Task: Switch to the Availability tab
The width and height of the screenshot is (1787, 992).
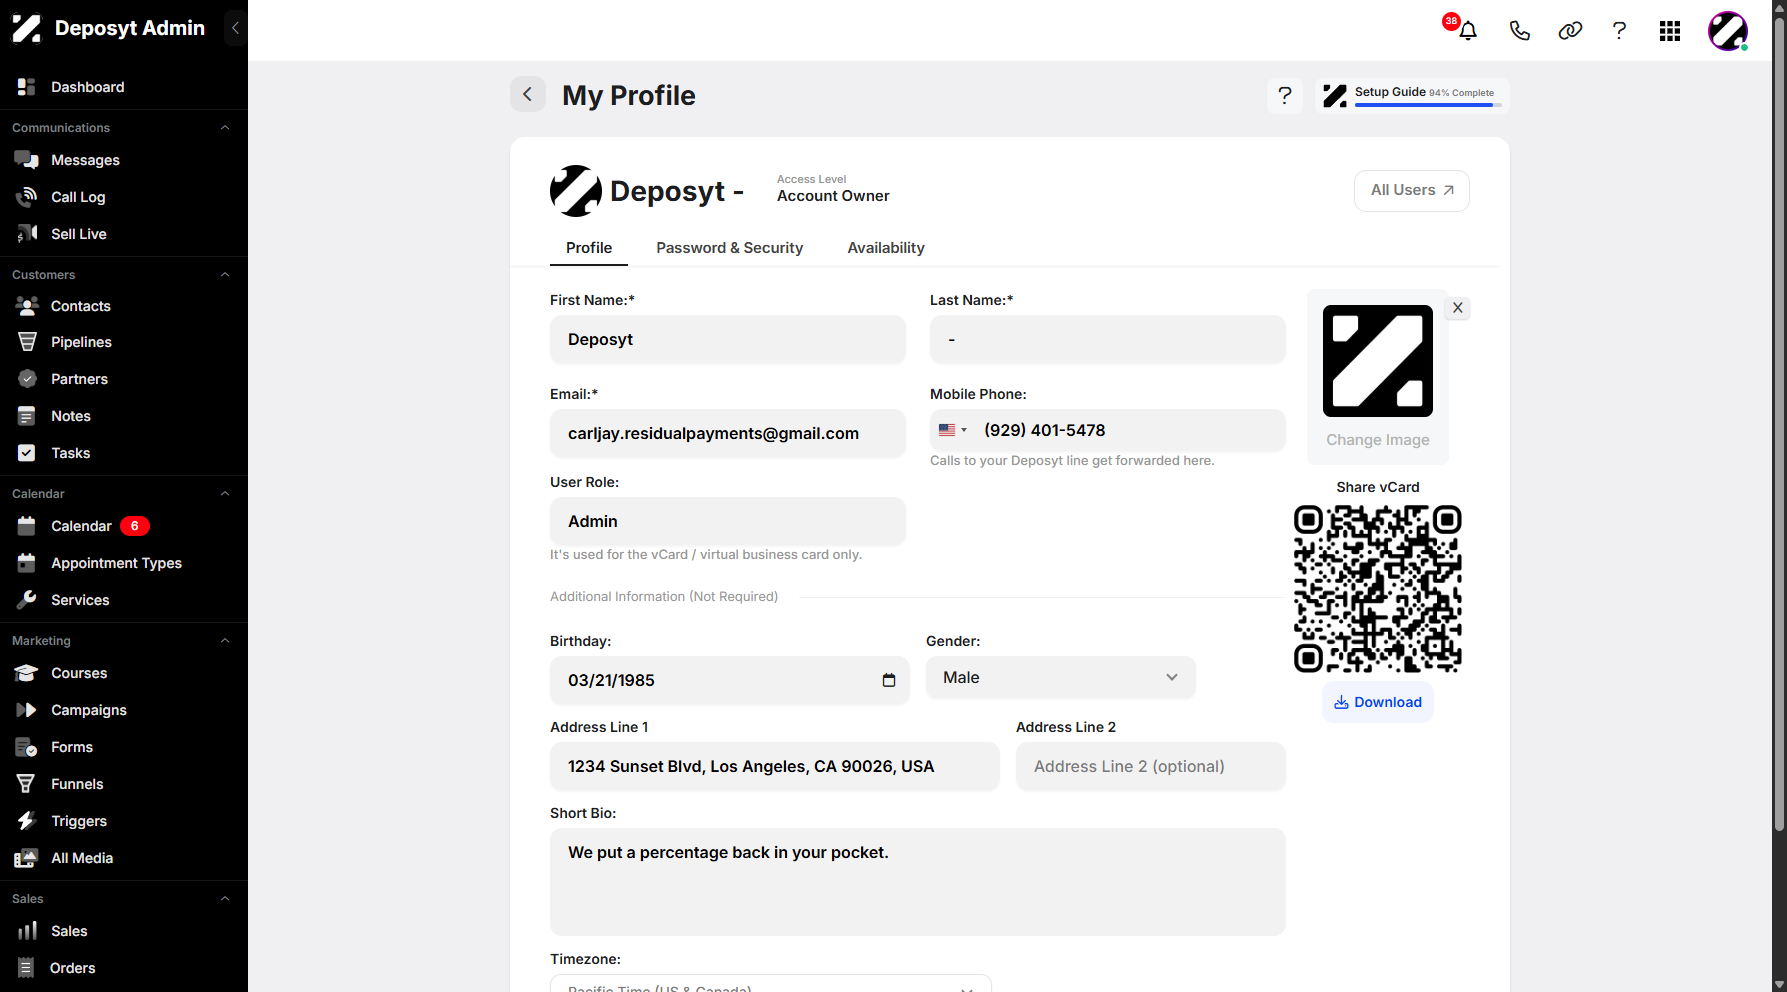Action: [x=886, y=248]
